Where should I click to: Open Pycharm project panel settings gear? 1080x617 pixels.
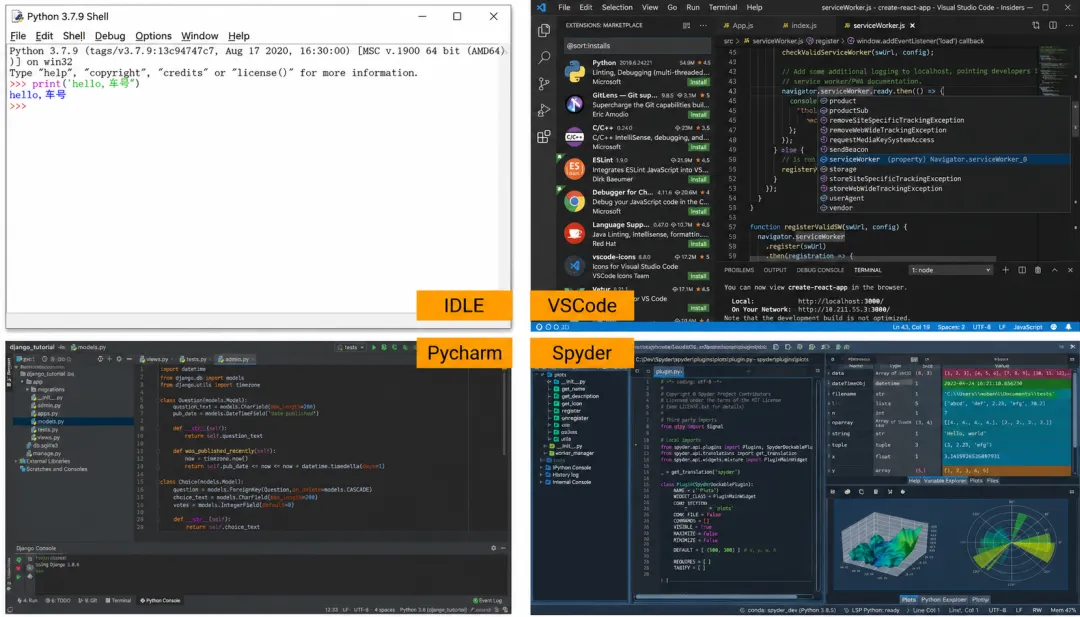(119, 359)
